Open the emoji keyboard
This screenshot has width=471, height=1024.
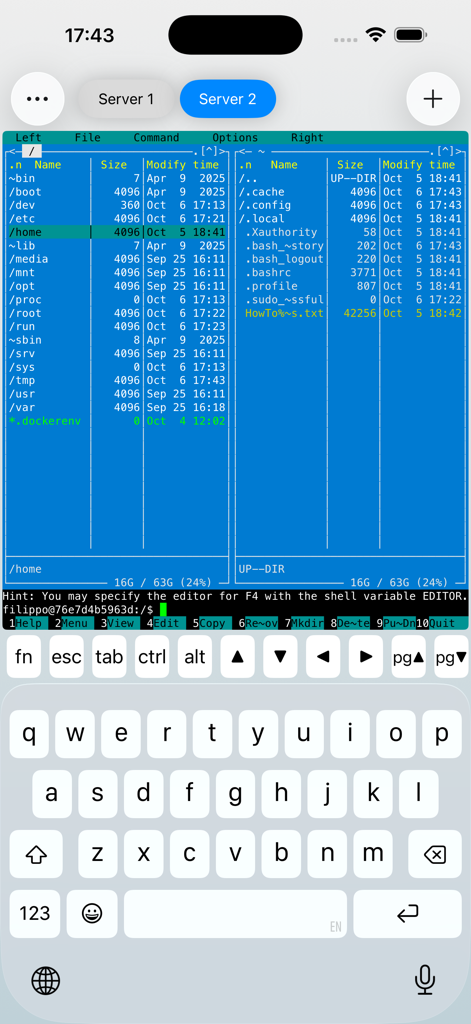click(92, 914)
